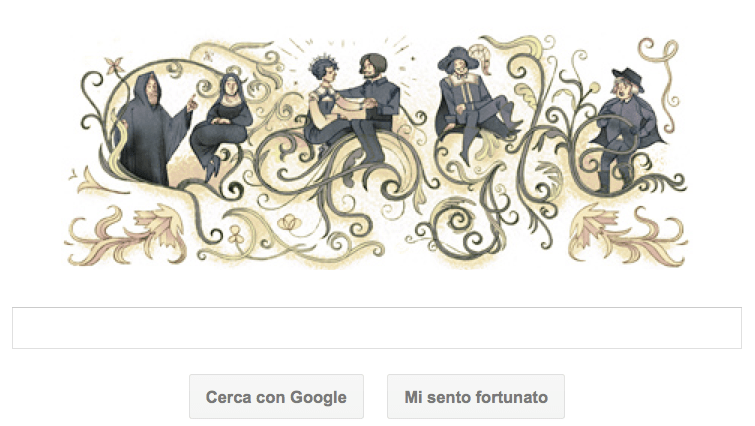Click the caped man in black hat
This screenshot has width=755, height=426.
[626, 130]
